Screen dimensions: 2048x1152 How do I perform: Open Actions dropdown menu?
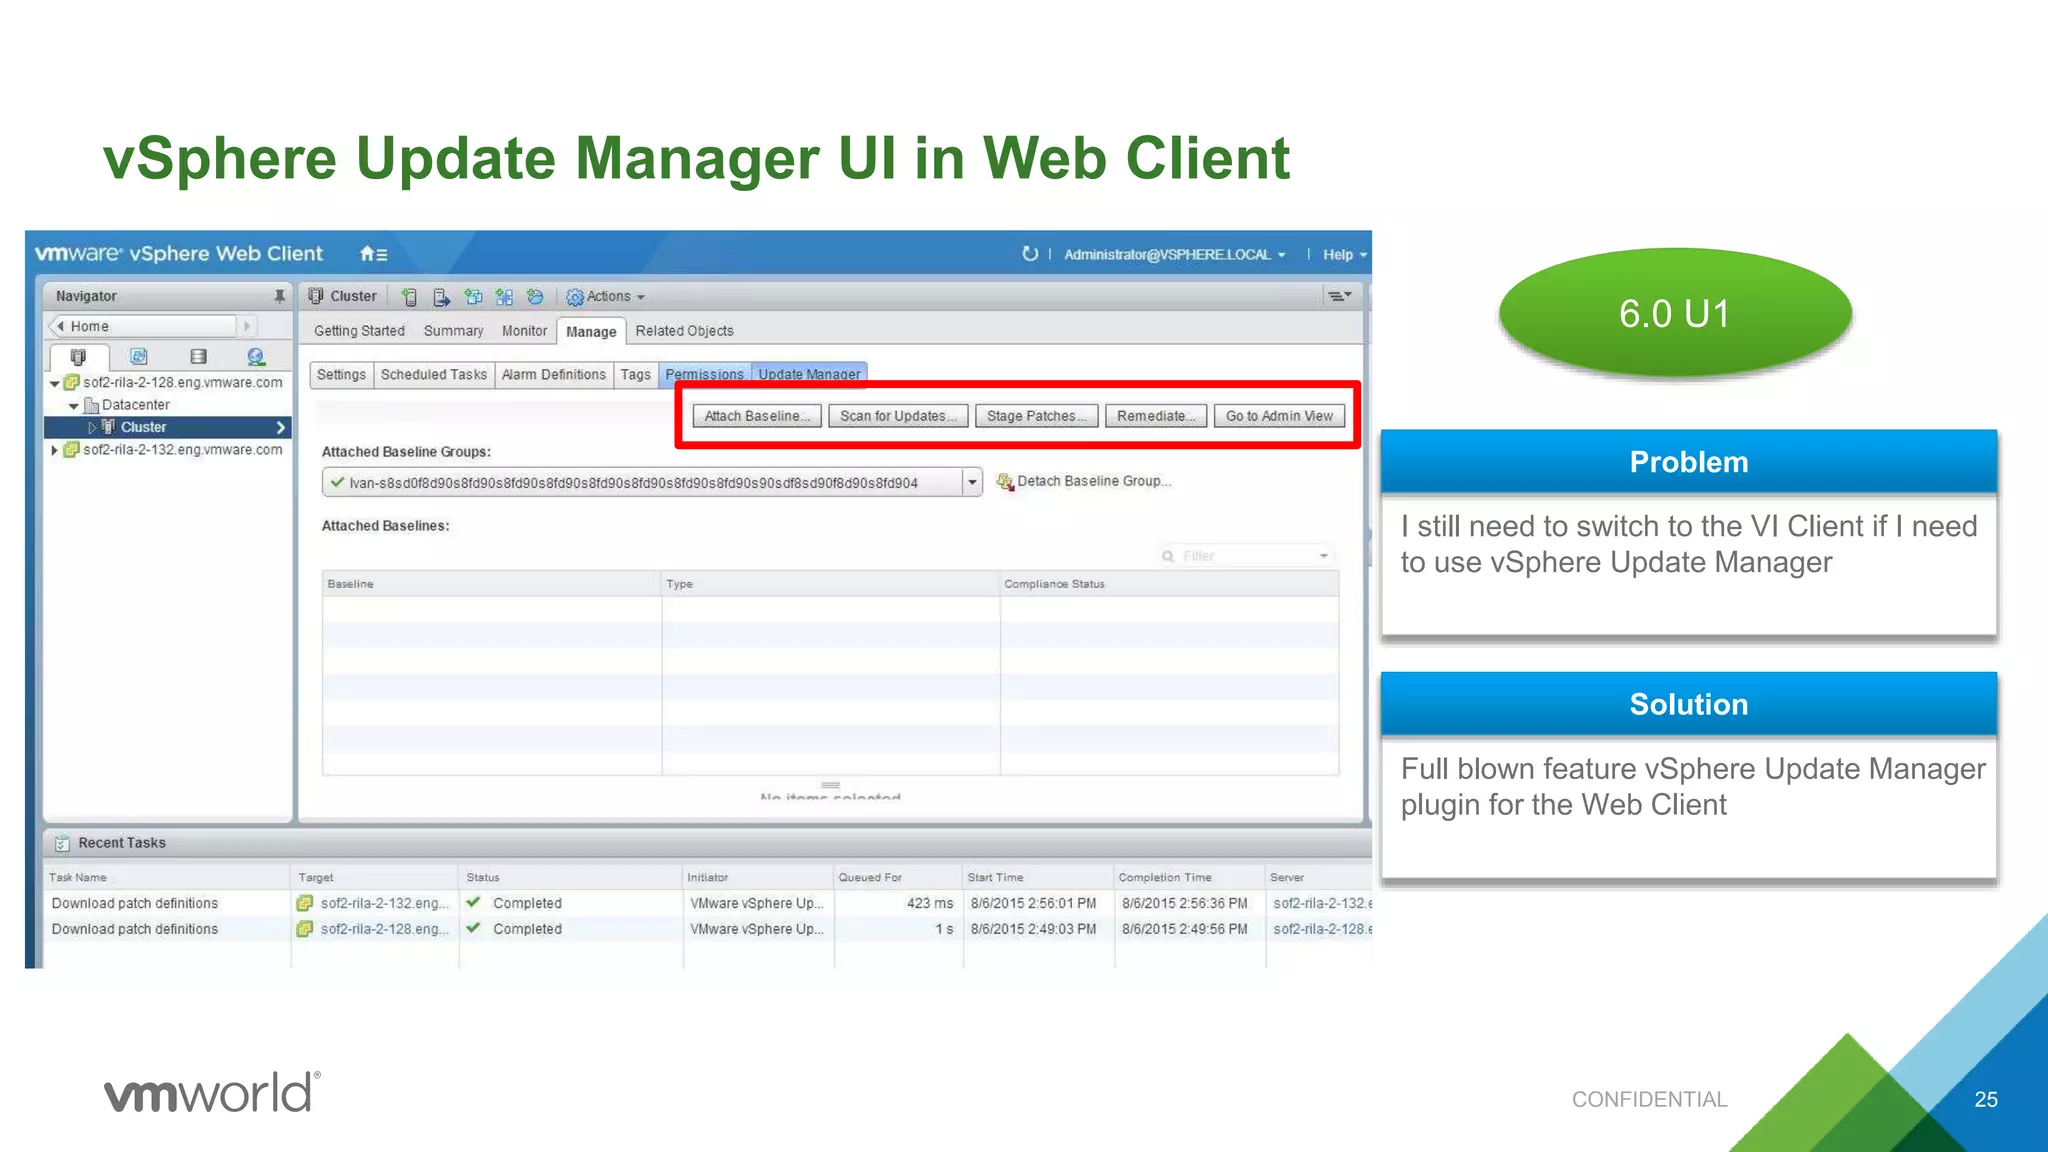pos(606,297)
